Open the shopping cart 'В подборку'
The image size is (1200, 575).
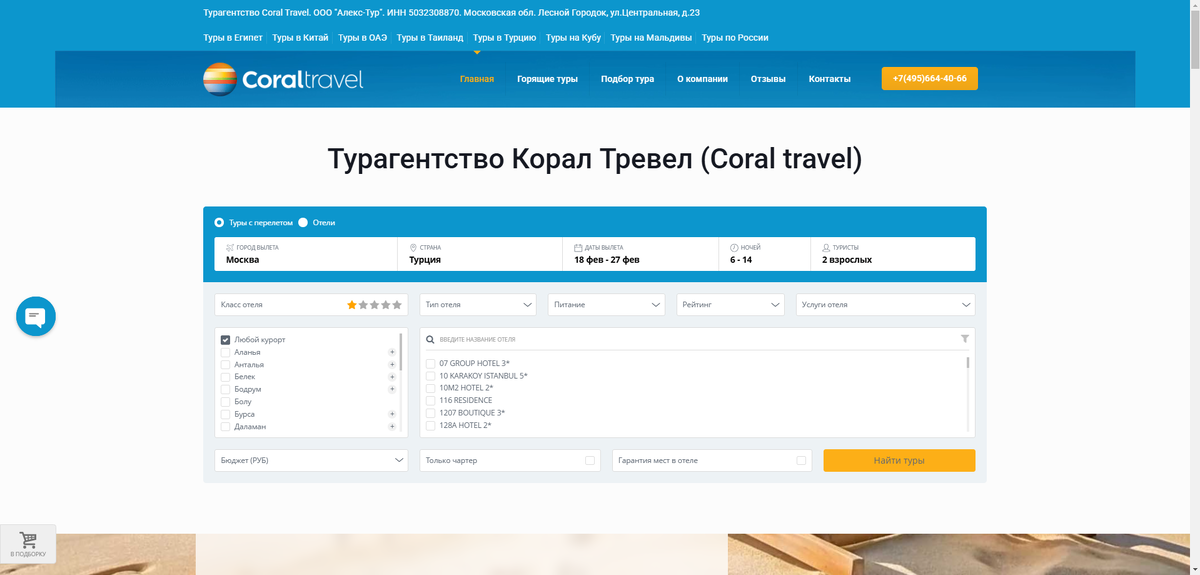pos(28,544)
